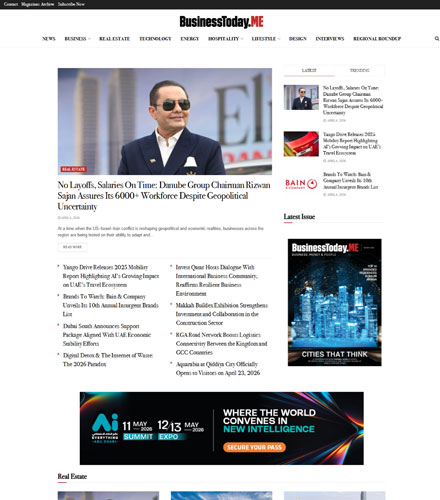Open the Energy menu item
Screen dimensions: 440x500
[190, 39]
